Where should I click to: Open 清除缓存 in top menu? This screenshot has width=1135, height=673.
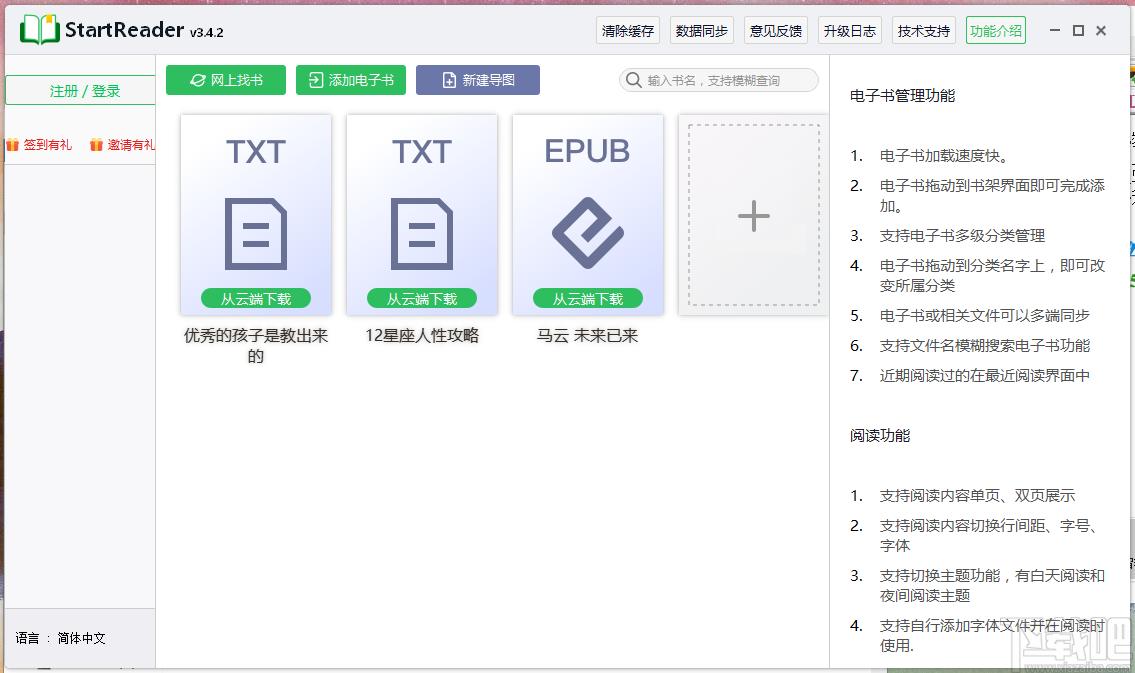[x=628, y=31]
